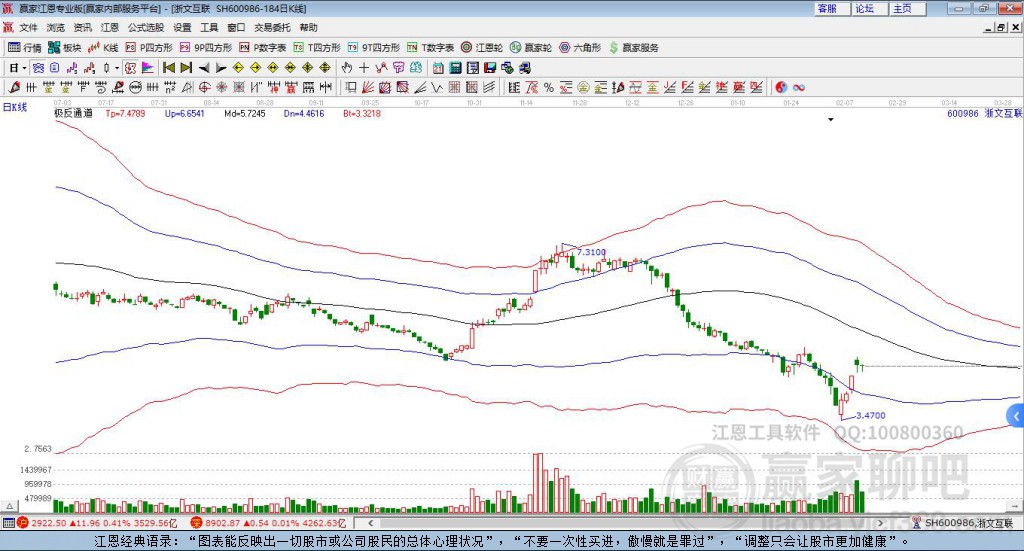Open 赢家服务 with dollar icon

(x=634, y=48)
